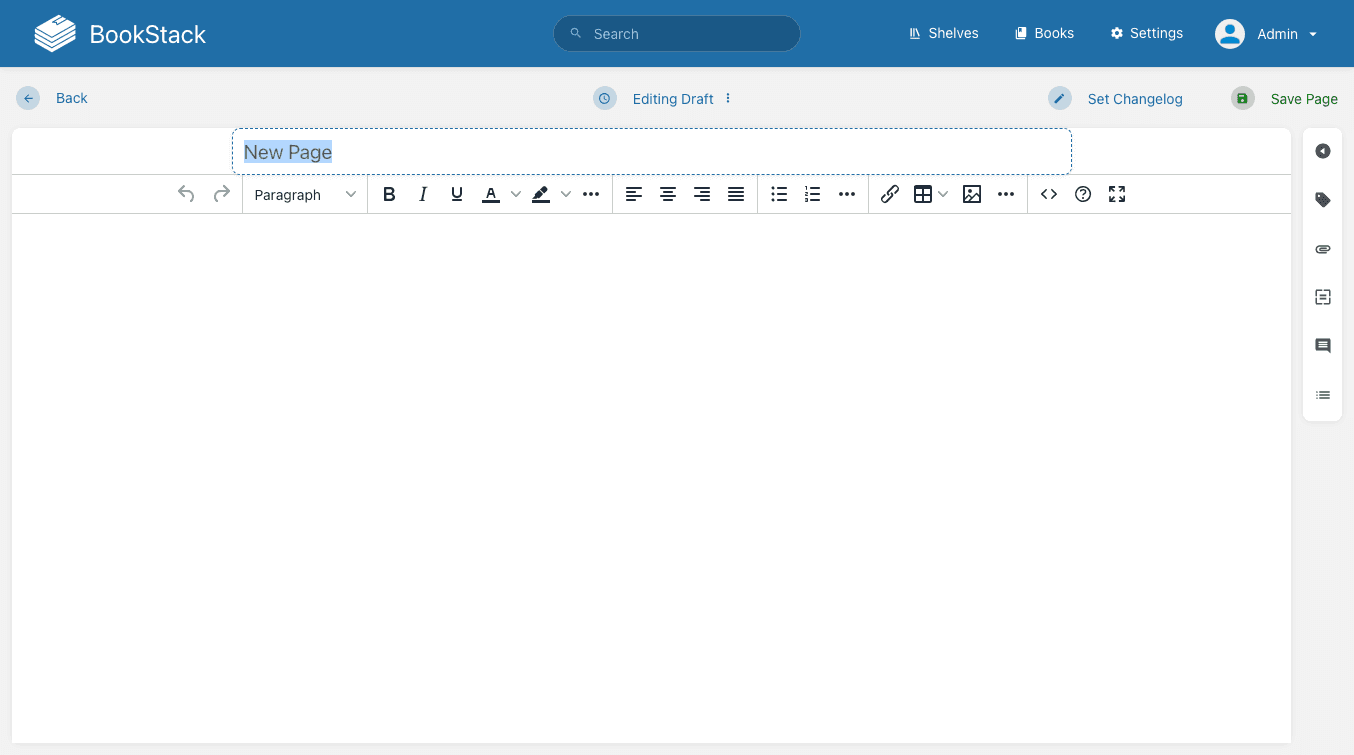Image resolution: width=1354 pixels, height=755 pixels.
Task: Justify the text
Action: click(x=736, y=194)
